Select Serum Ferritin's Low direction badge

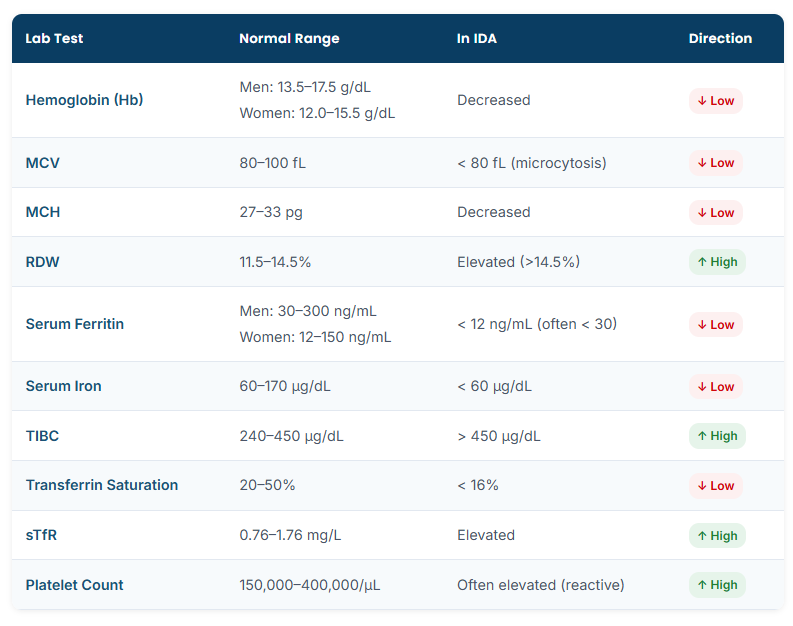point(716,325)
